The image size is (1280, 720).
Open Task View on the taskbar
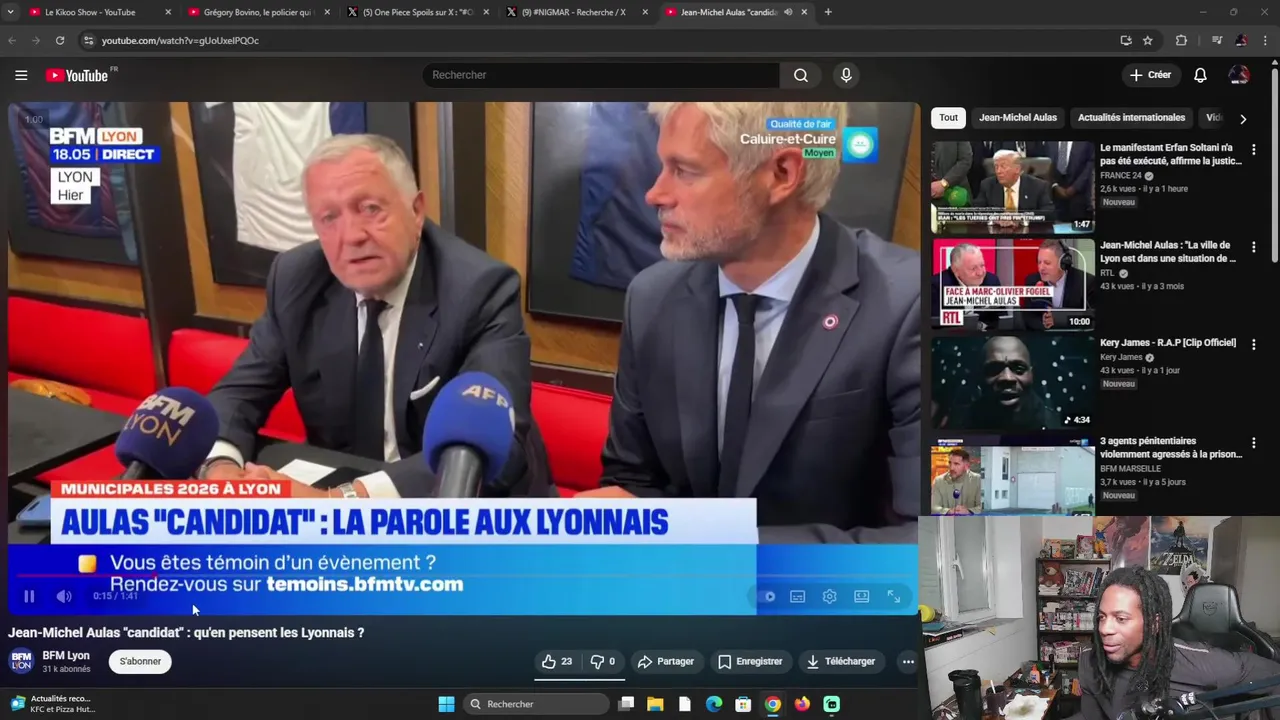coord(626,704)
